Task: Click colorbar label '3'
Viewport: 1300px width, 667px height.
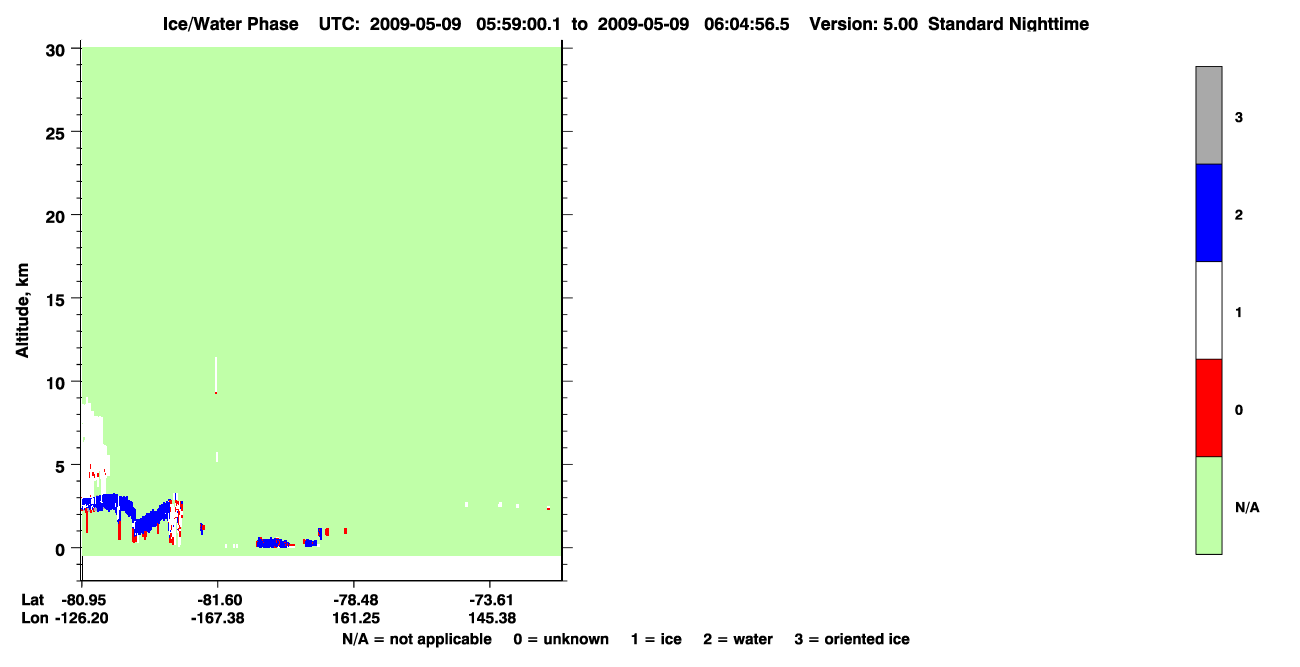Action: point(1239,117)
